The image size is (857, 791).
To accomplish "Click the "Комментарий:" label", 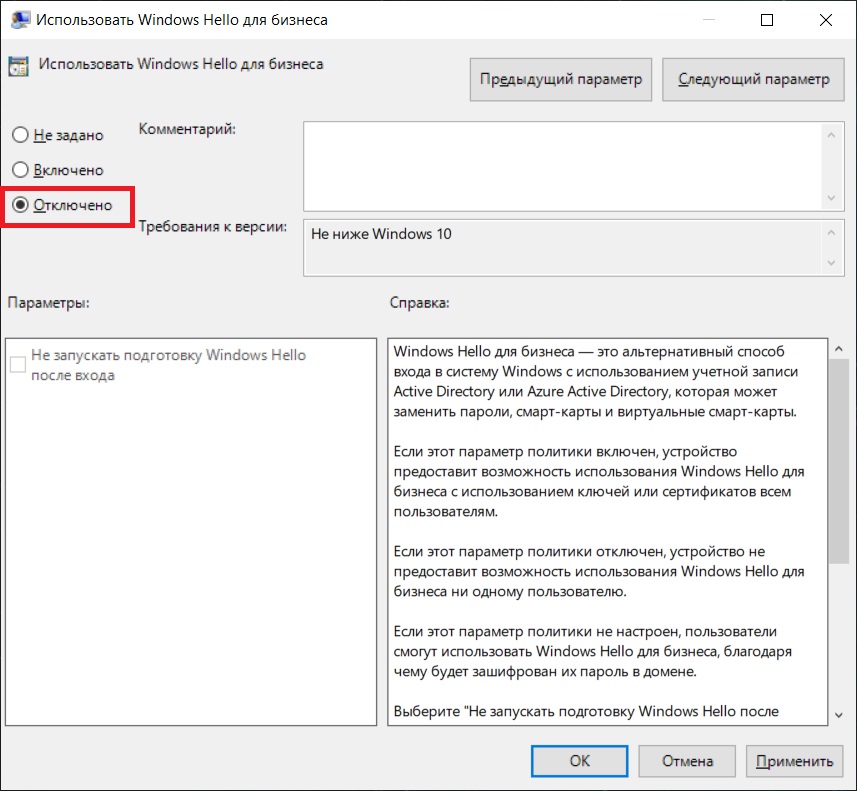I will (x=187, y=129).
